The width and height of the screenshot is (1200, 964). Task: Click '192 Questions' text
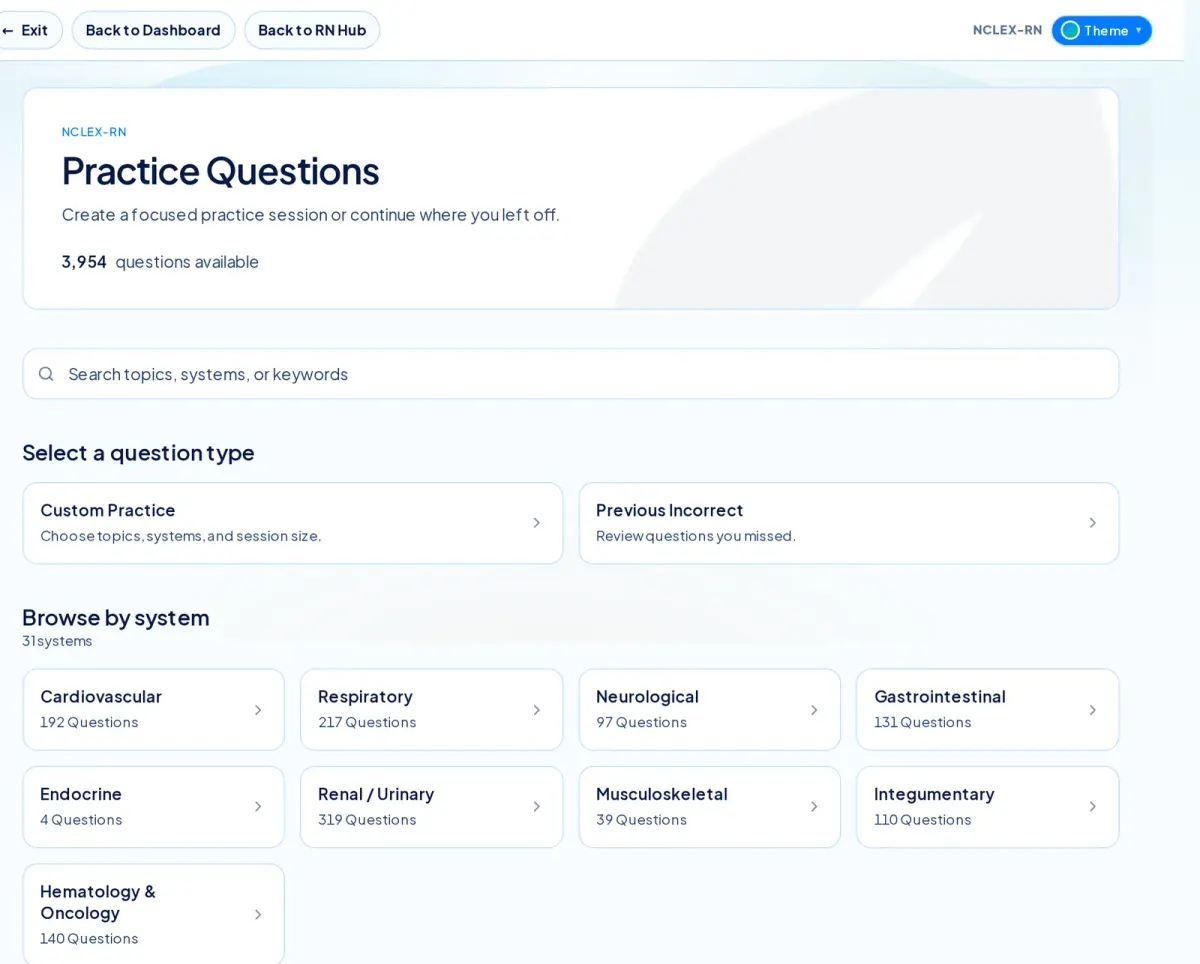[x=89, y=722]
